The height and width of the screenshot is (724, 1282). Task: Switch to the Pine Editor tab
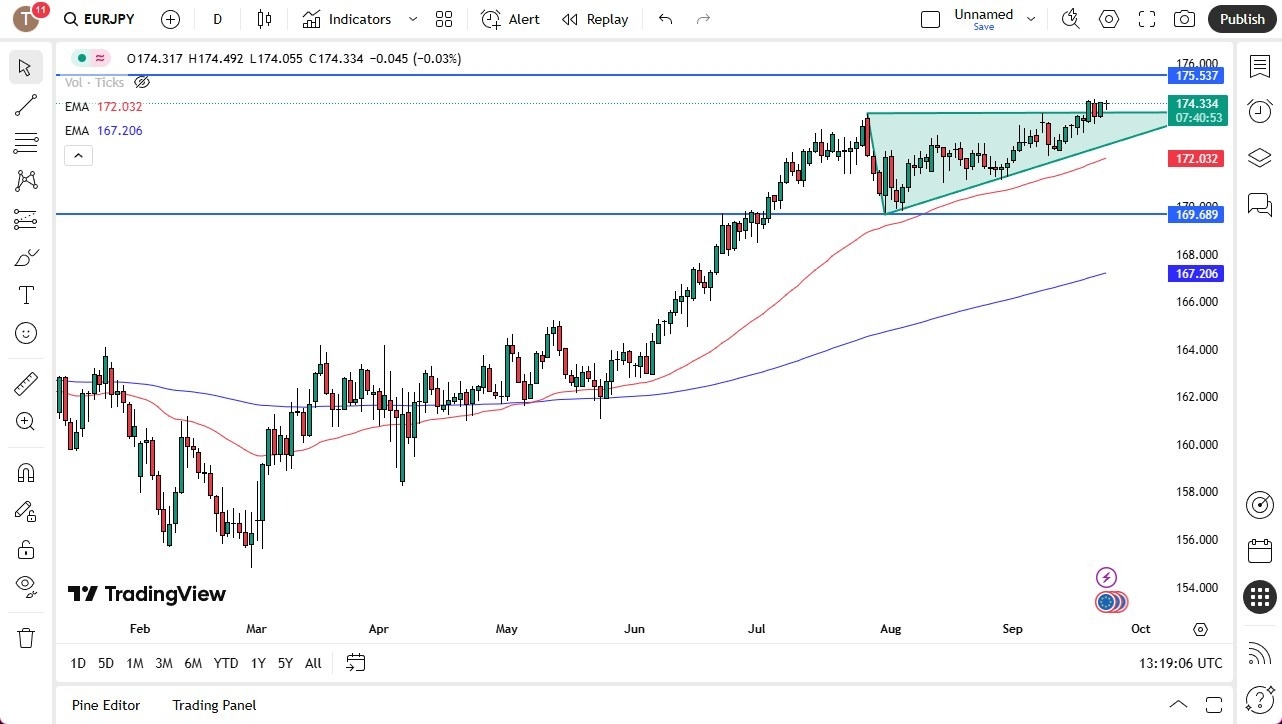pyautogui.click(x=105, y=705)
